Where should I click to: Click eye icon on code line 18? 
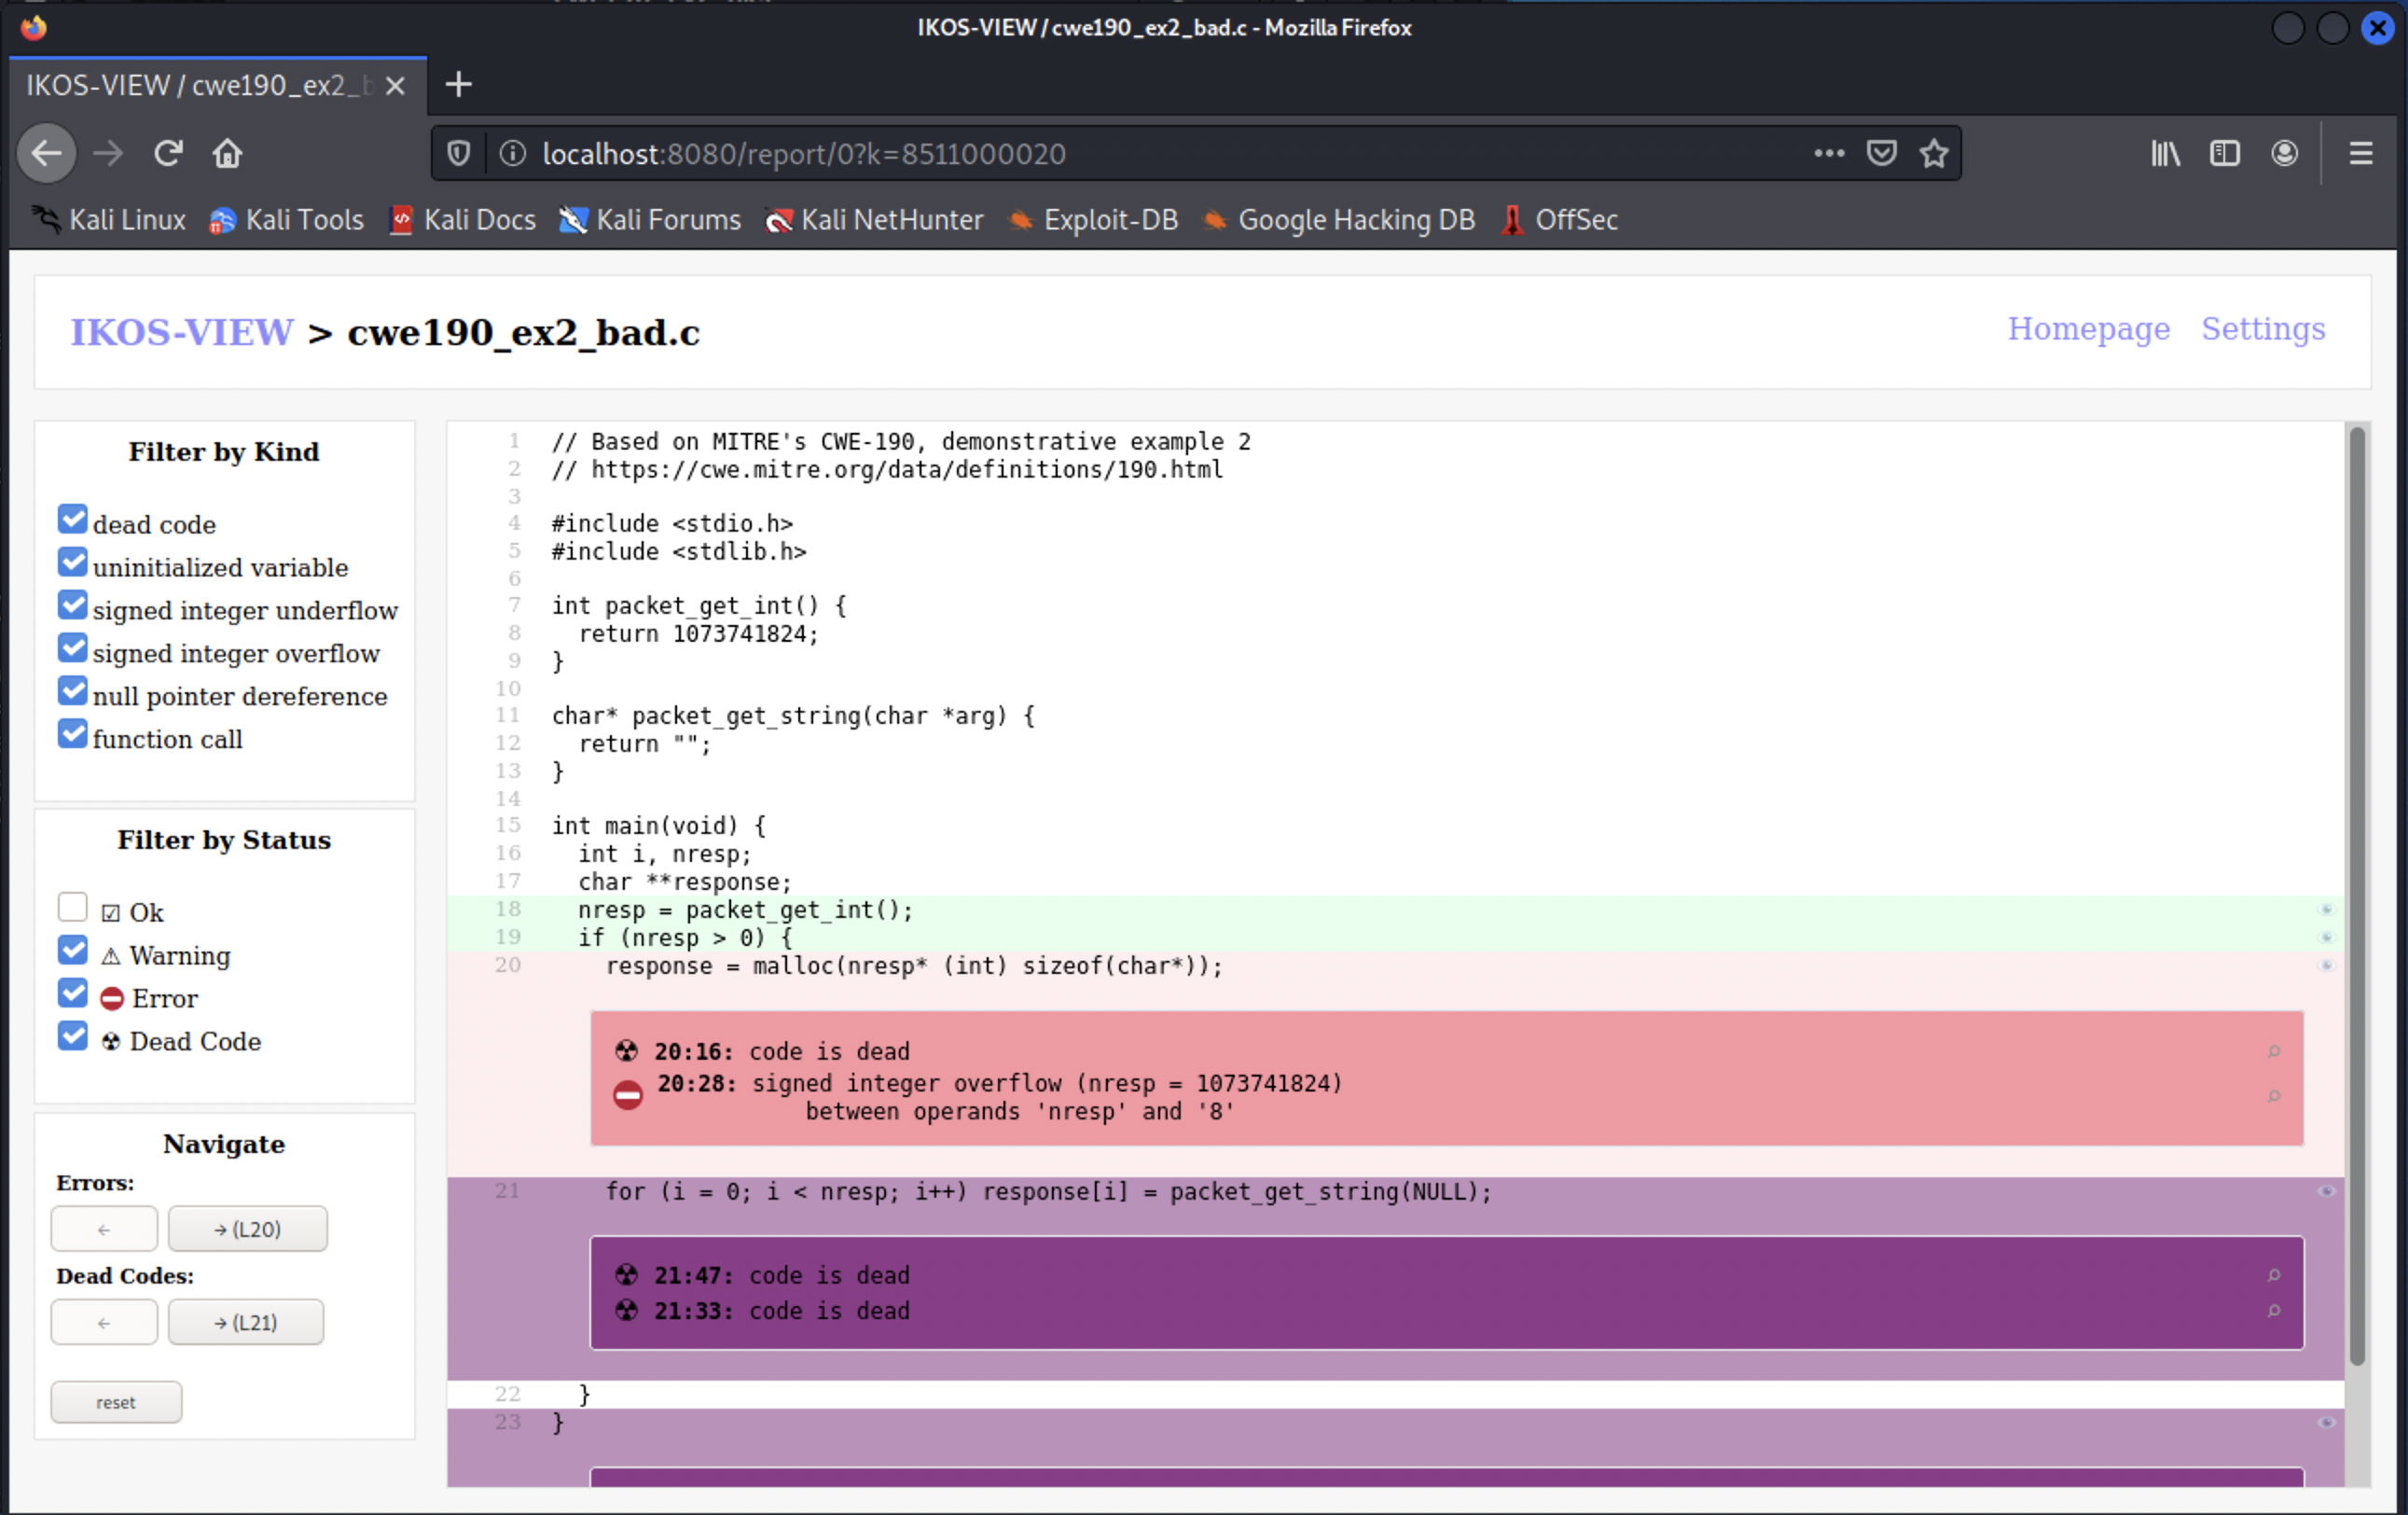click(x=2326, y=910)
